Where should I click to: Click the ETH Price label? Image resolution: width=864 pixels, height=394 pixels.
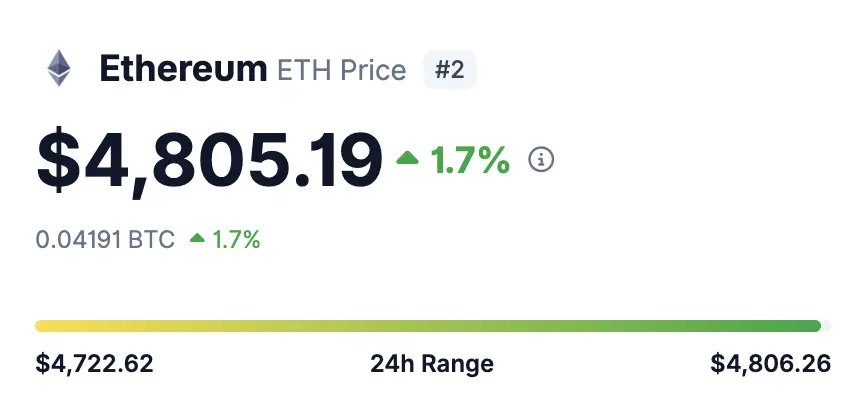(342, 70)
